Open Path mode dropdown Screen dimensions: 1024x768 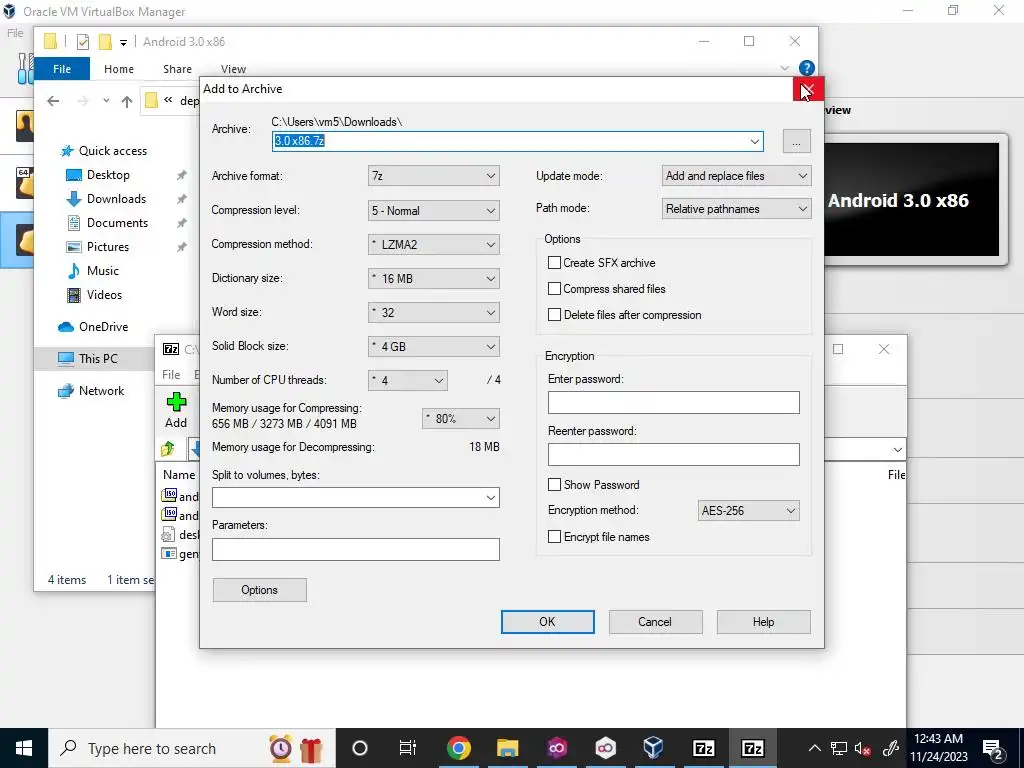pyautogui.click(x=737, y=209)
